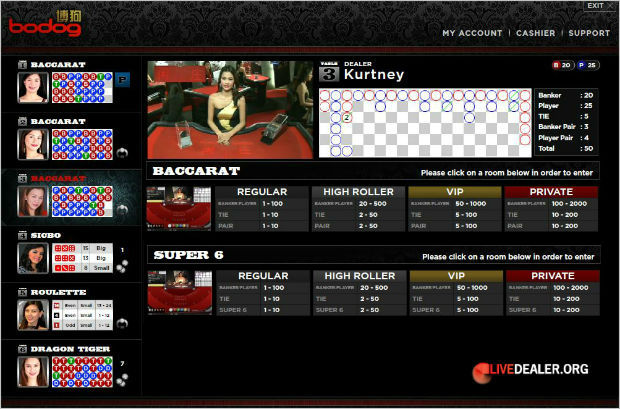Screen dimensions: 620x409
Task: Click the table icon next to Sicbo title
Action: tap(23, 235)
